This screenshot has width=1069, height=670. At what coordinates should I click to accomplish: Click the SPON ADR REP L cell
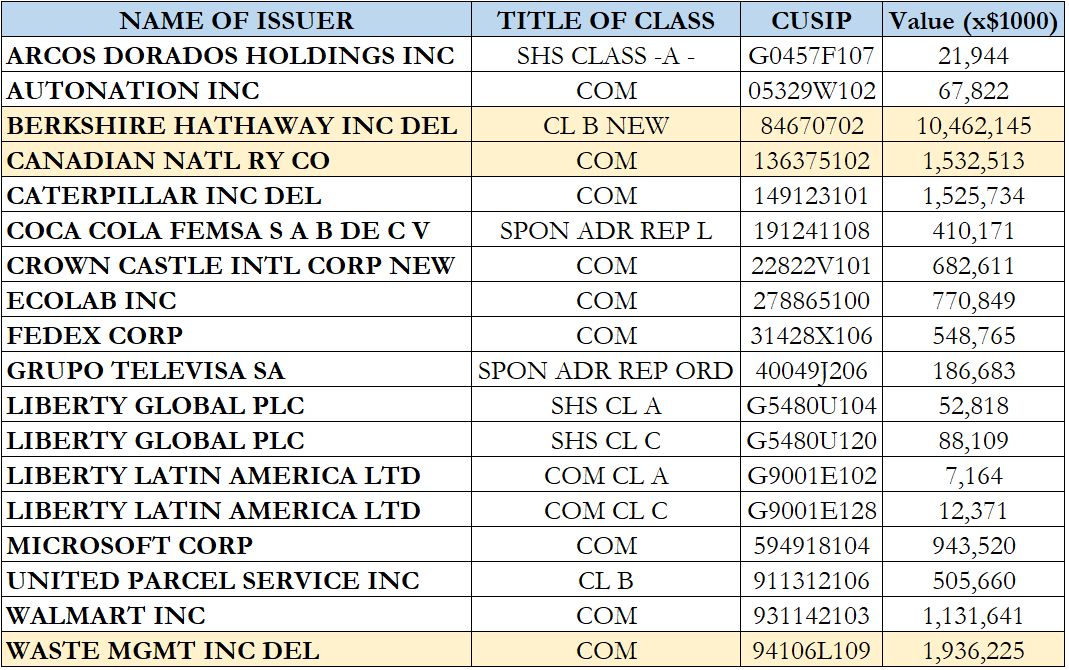click(x=606, y=231)
